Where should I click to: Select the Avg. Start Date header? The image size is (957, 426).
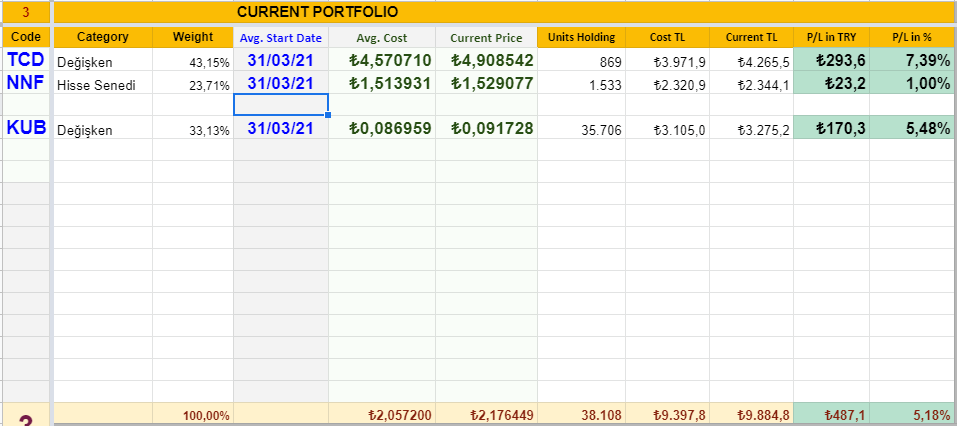(x=281, y=37)
